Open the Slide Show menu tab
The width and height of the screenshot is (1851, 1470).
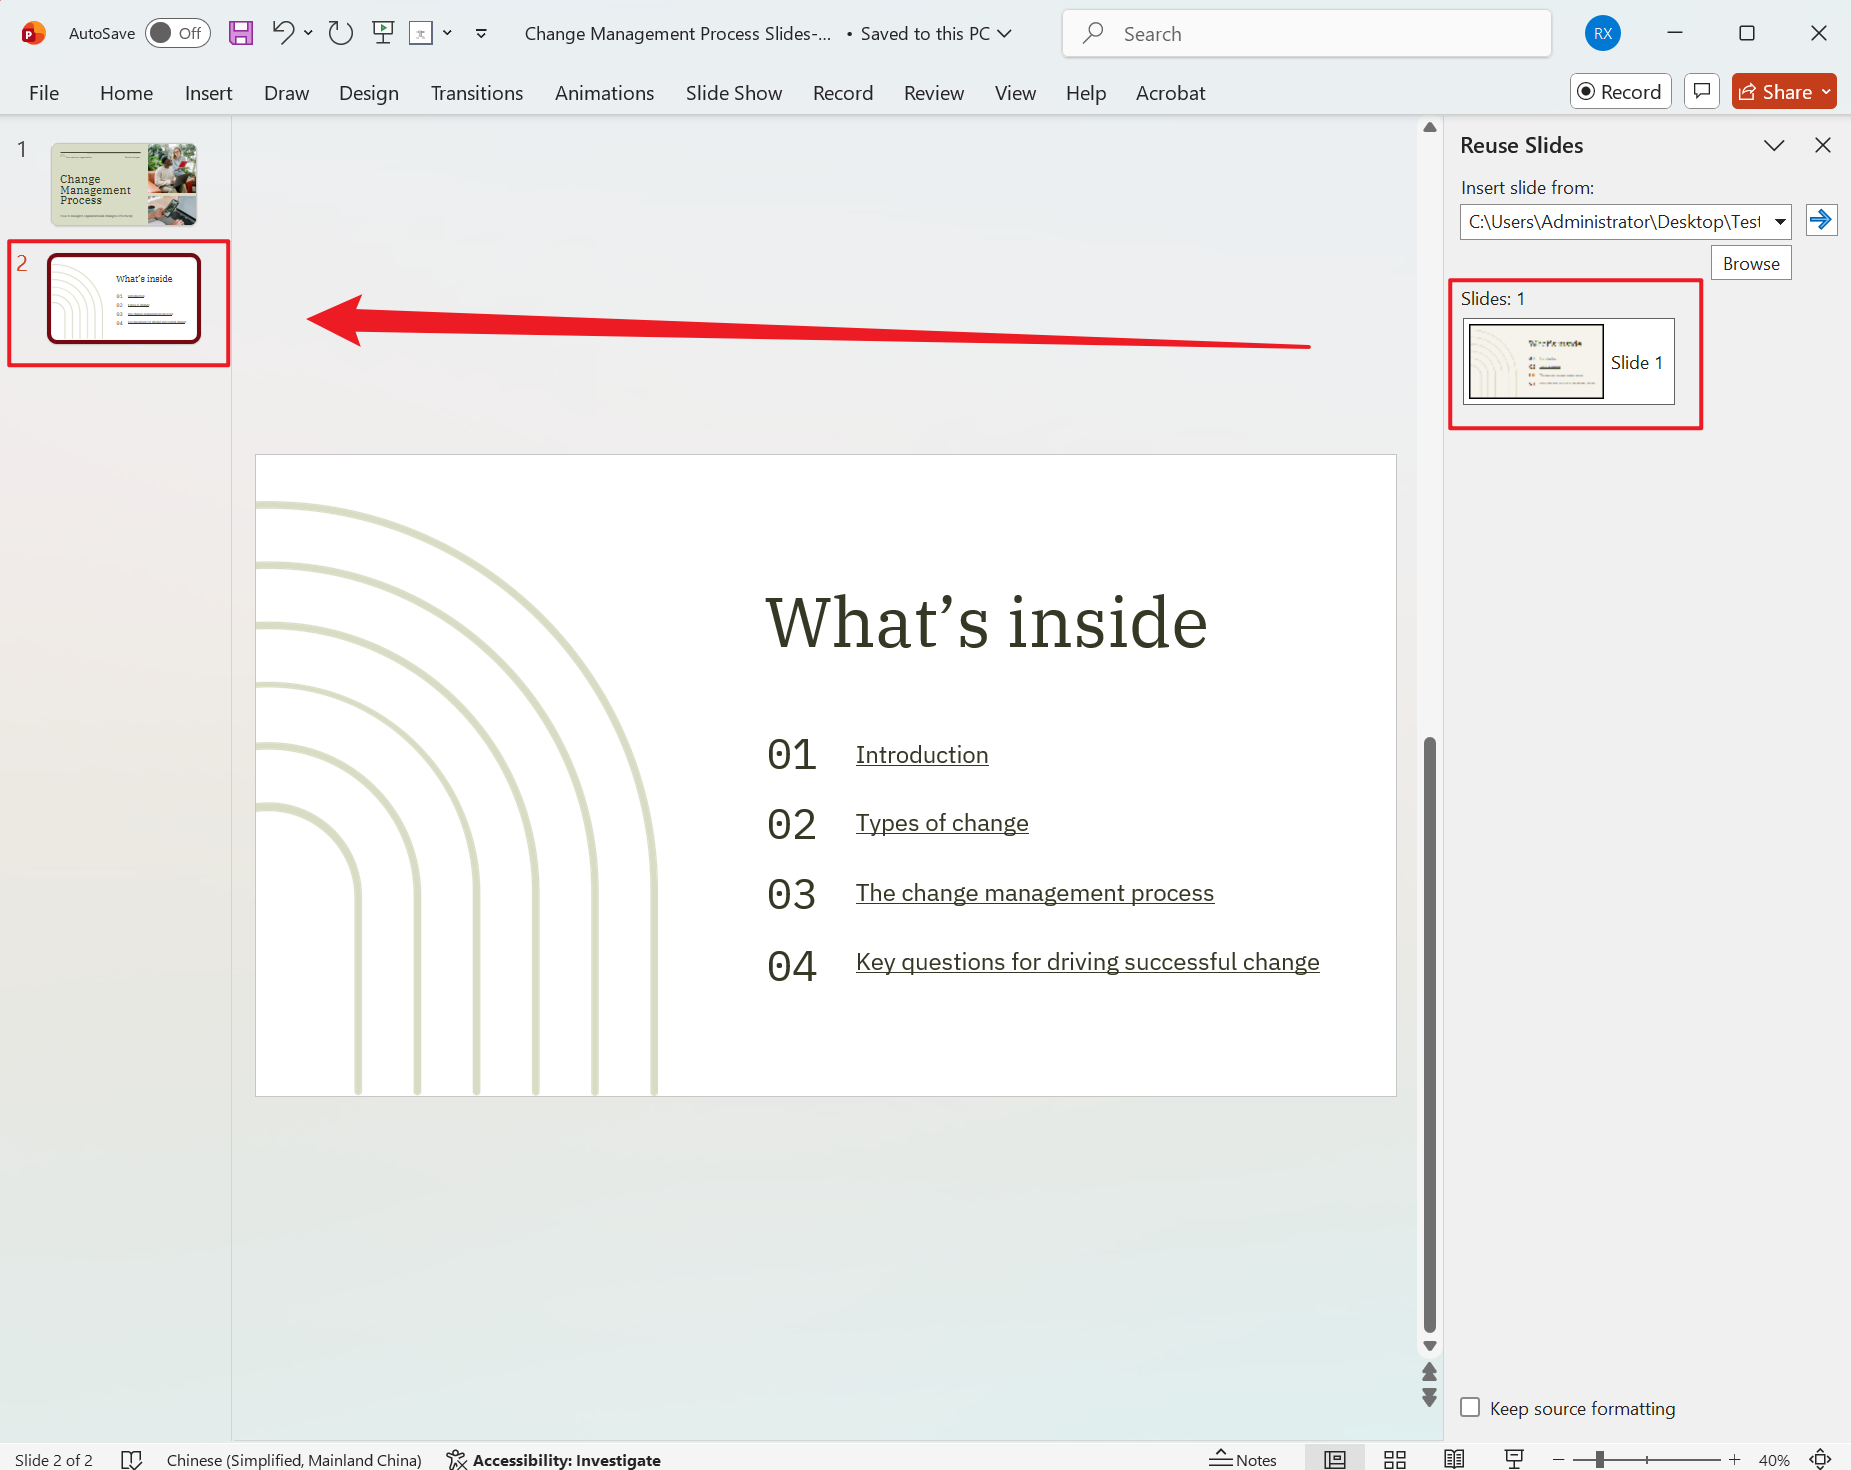(733, 92)
